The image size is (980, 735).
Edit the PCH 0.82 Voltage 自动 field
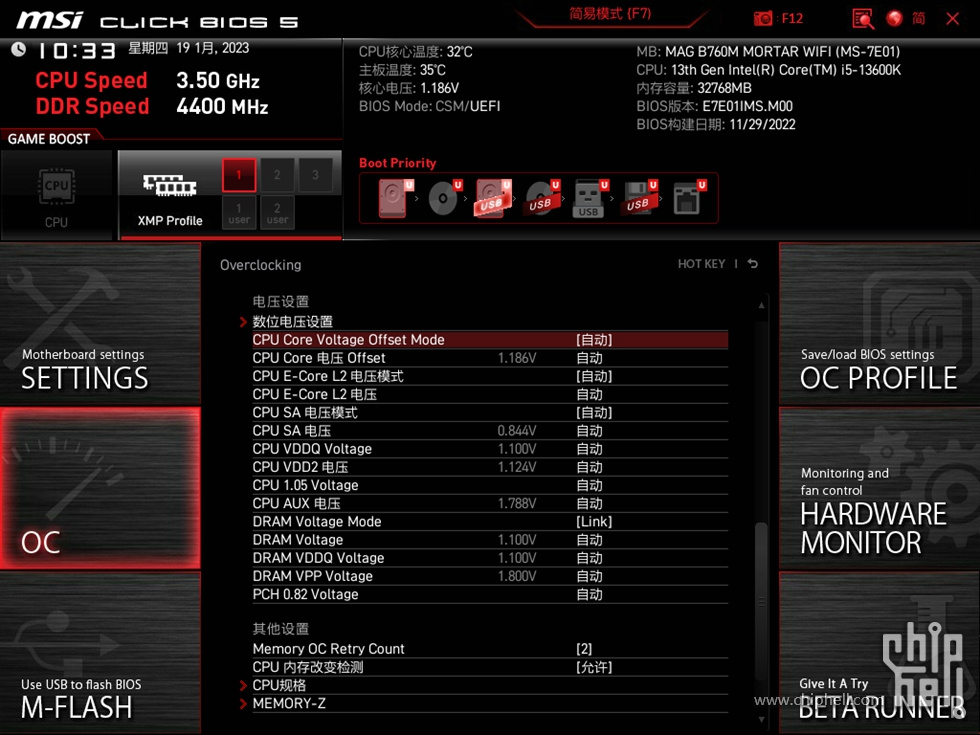point(589,594)
